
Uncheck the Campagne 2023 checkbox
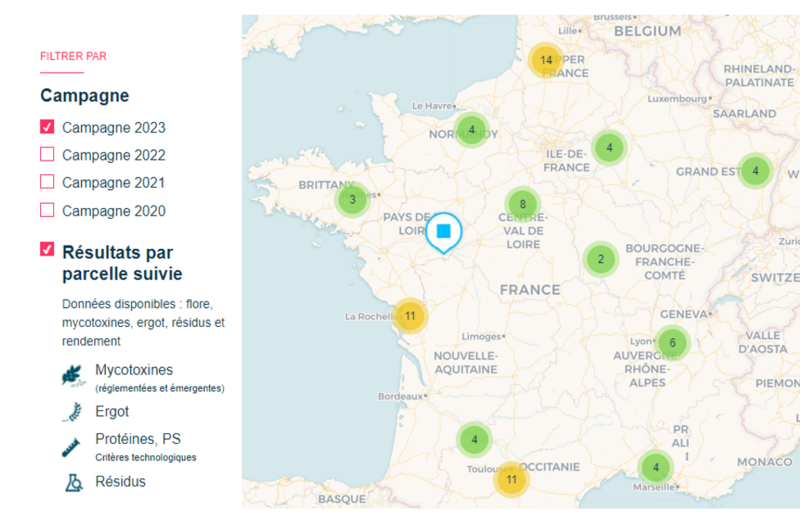point(47,127)
